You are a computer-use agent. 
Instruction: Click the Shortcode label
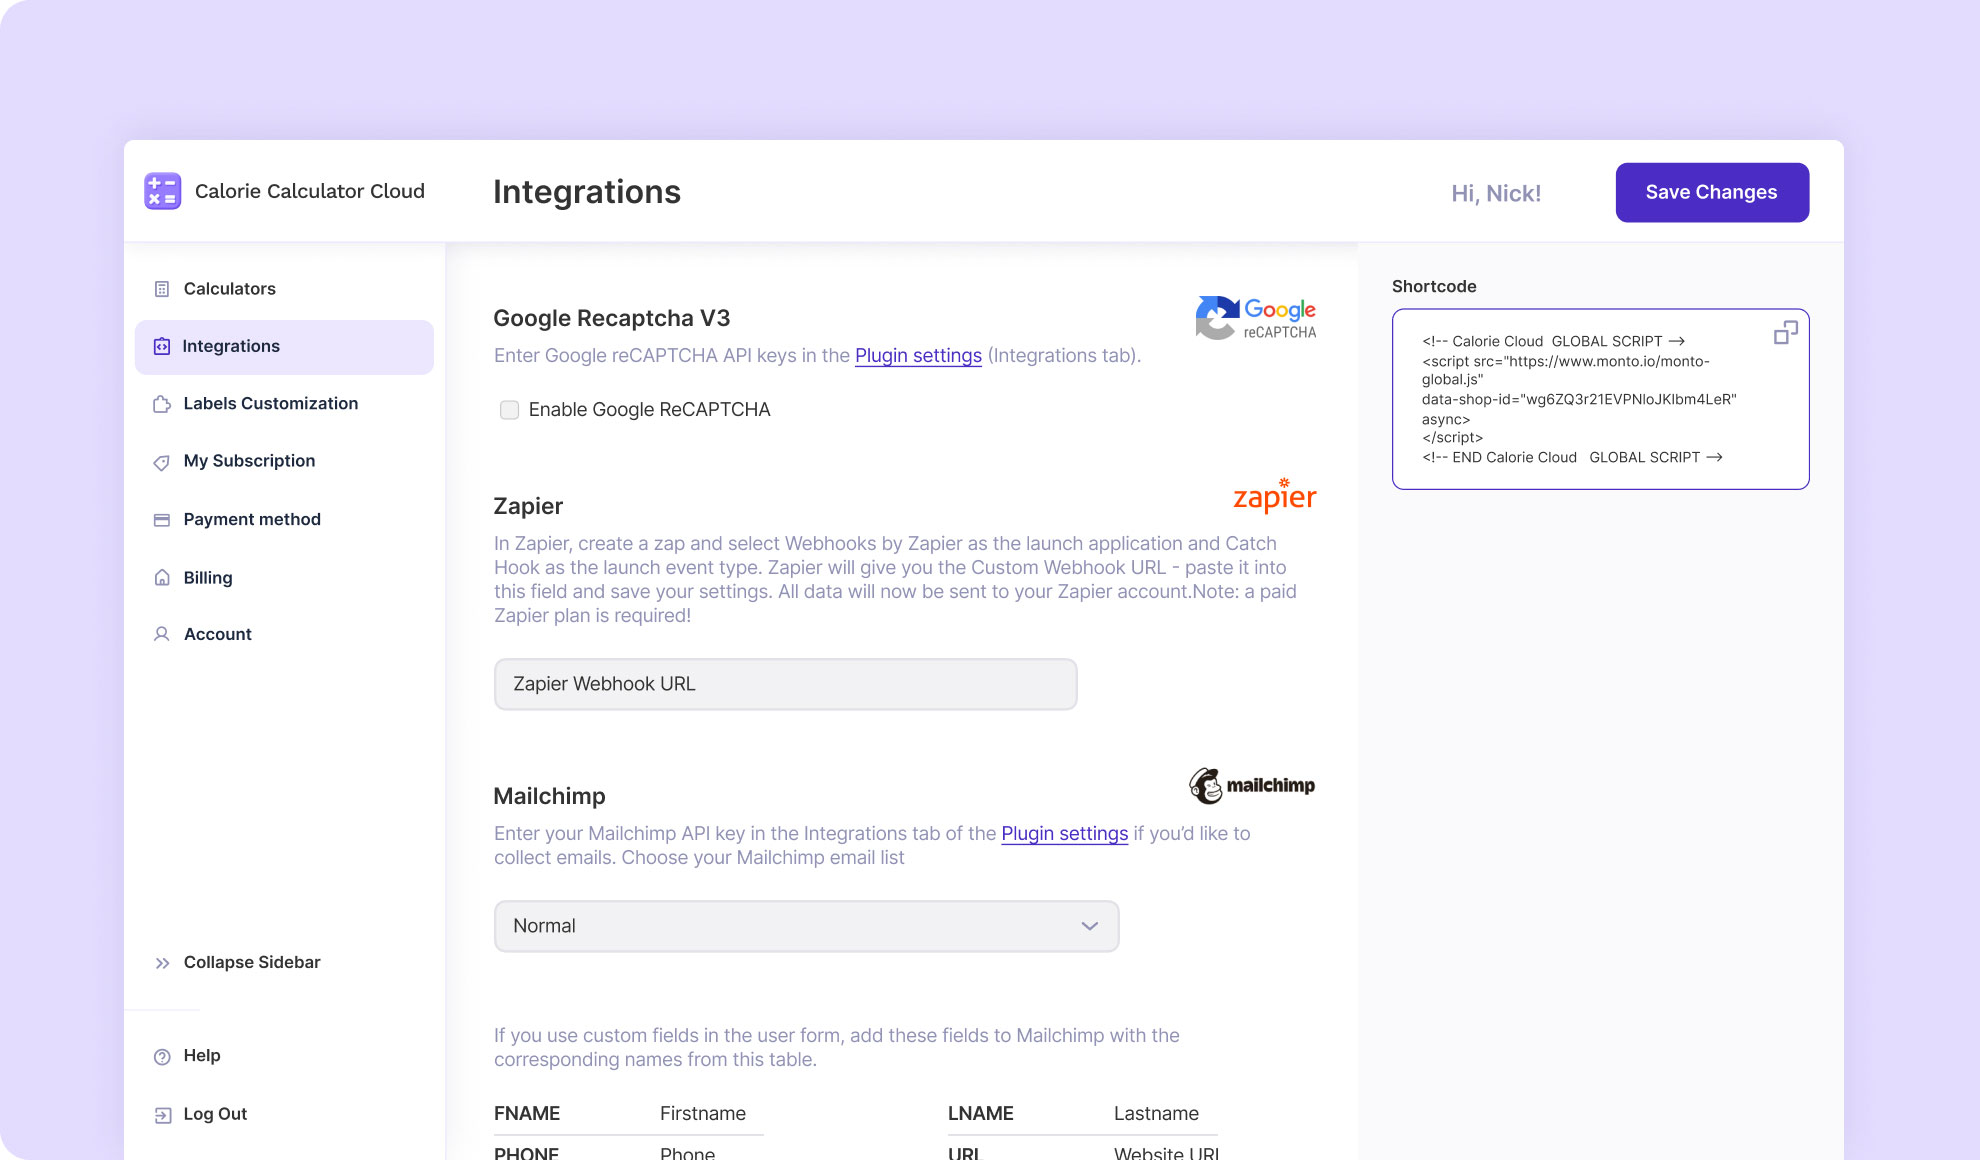(1434, 286)
